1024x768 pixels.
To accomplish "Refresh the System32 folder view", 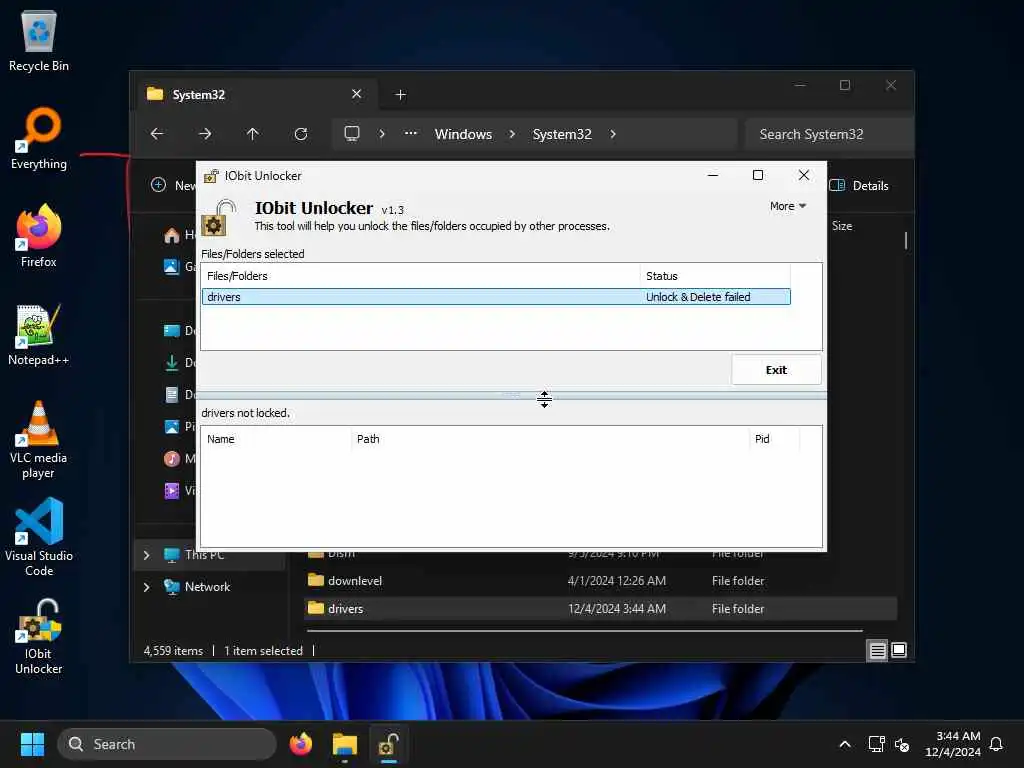I will [300, 134].
